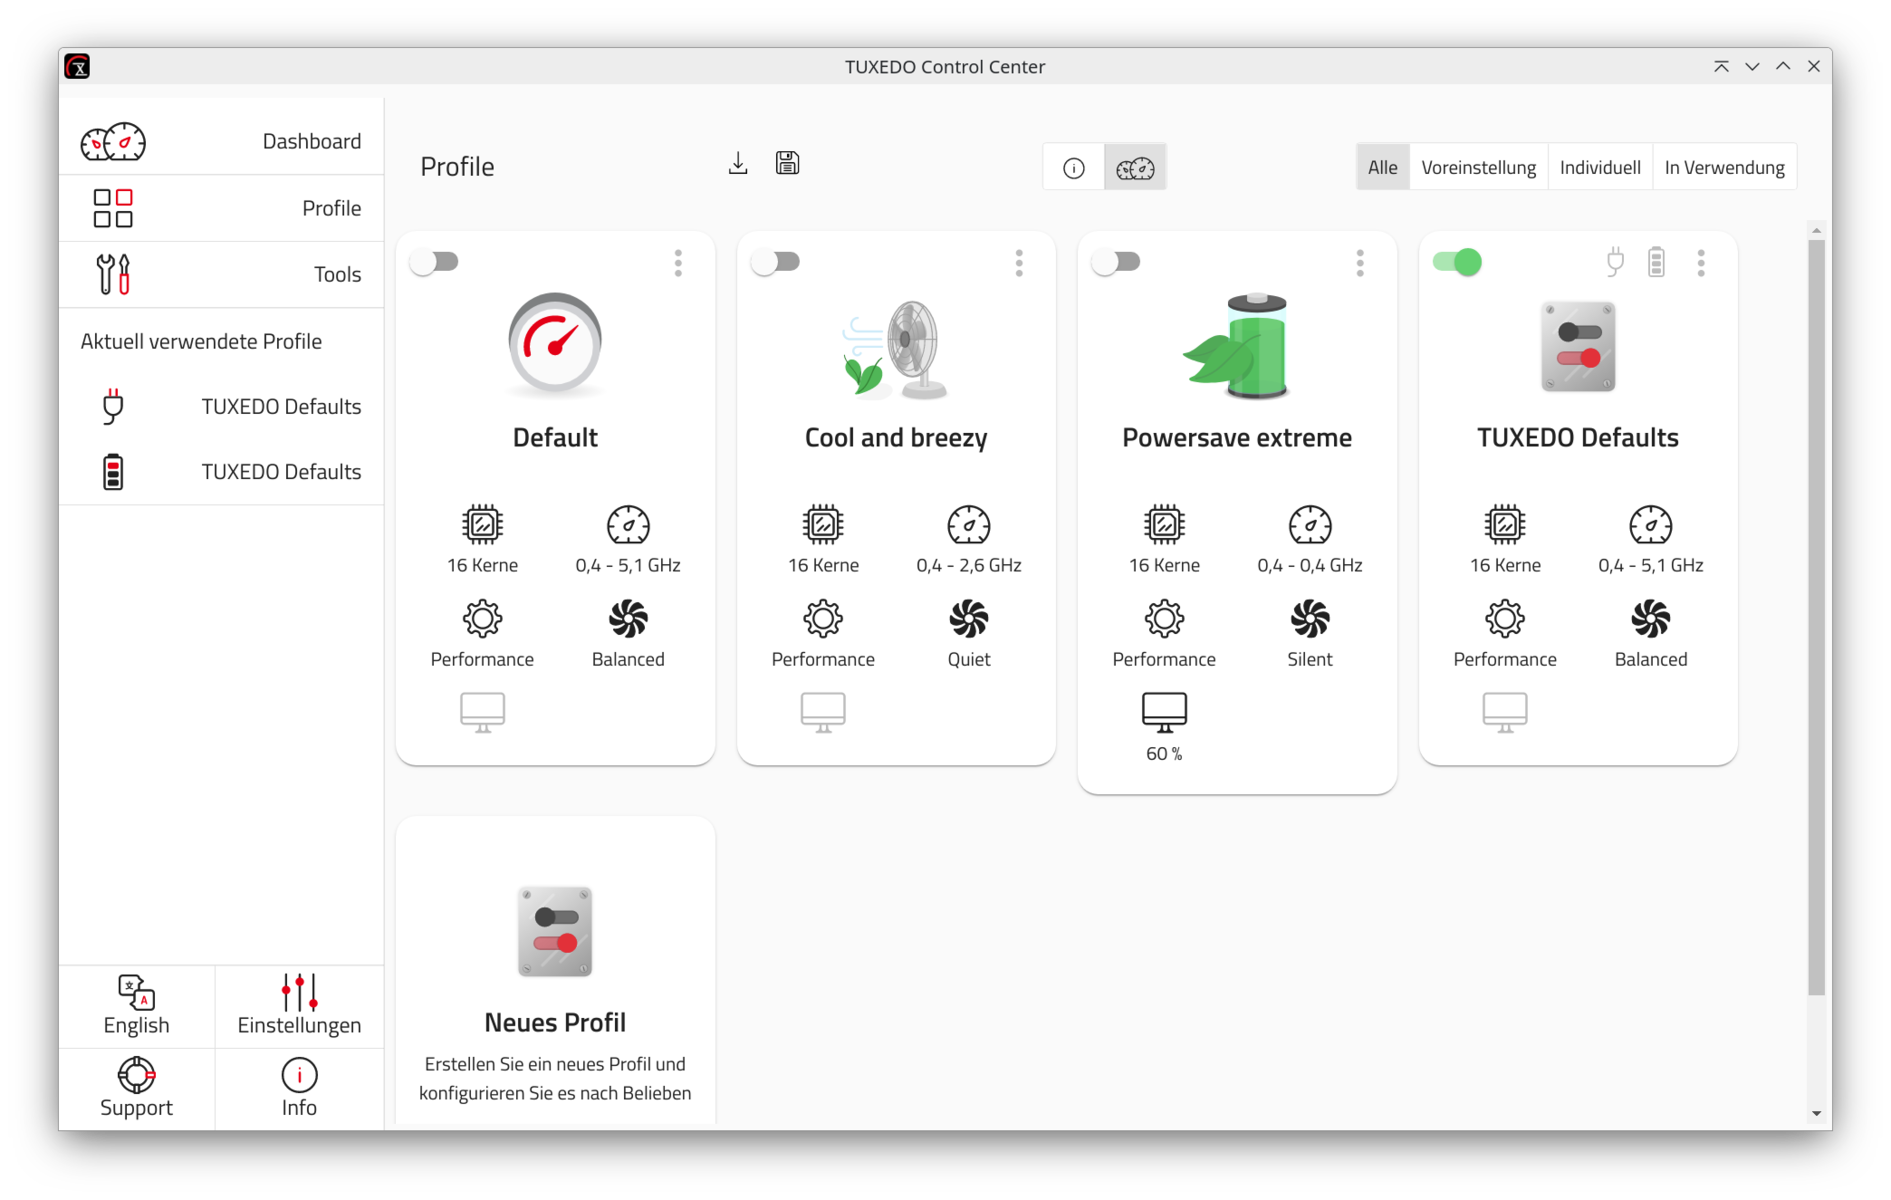Click the TUXEDO Defaults switch panel image
Image resolution: width=1891 pixels, height=1200 pixels.
pos(1578,346)
